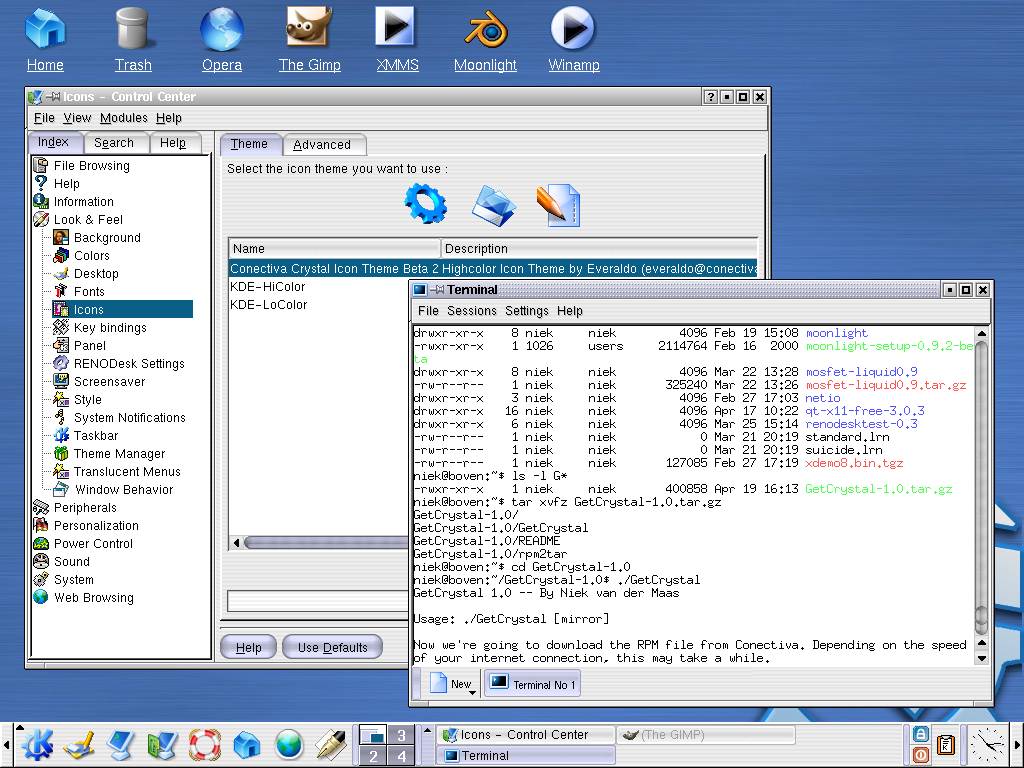Open the File menu in Terminal
The height and width of the screenshot is (768, 1024).
(428, 311)
